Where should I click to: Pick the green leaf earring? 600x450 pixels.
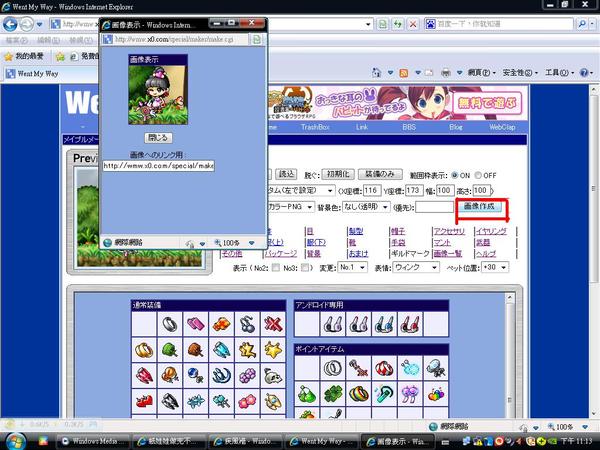(x=170, y=350)
